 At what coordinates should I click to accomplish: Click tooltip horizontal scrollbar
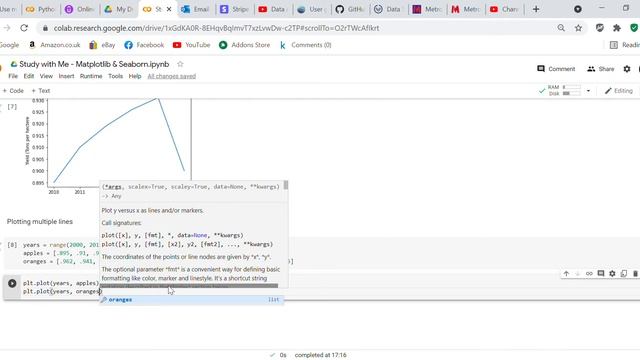pyautogui.click(x=189, y=286)
